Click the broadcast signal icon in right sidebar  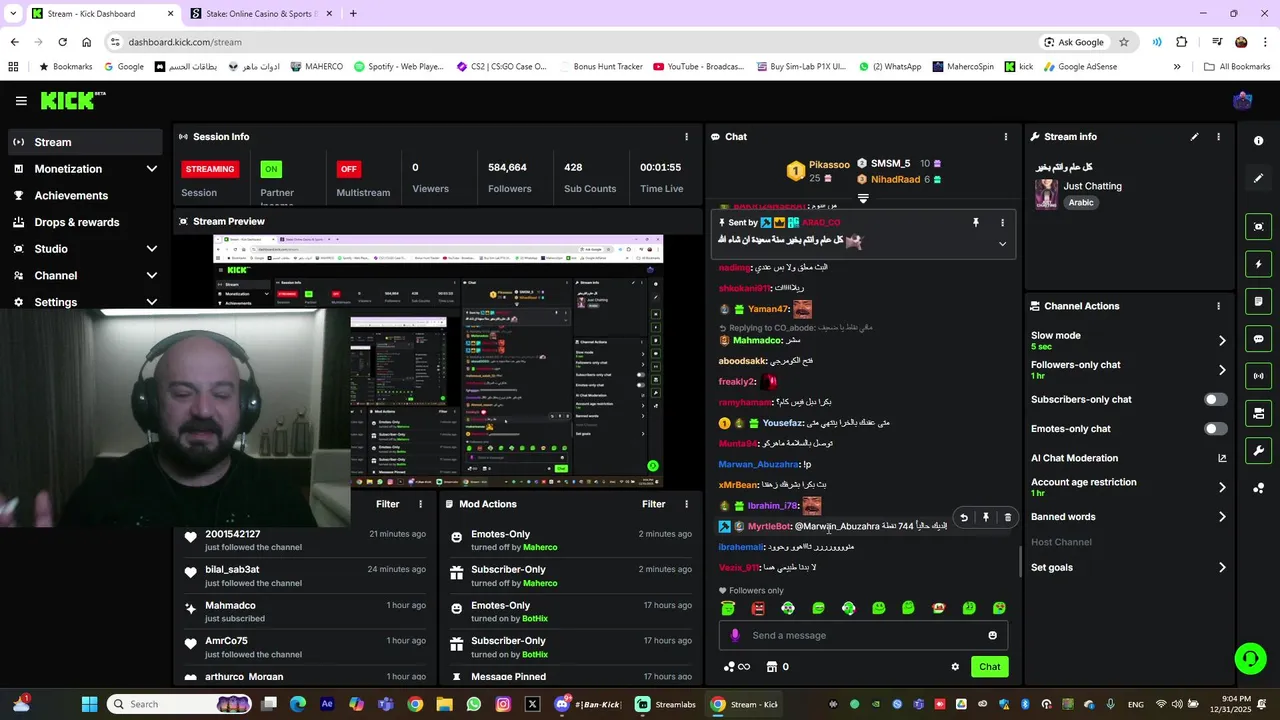coord(1259,376)
